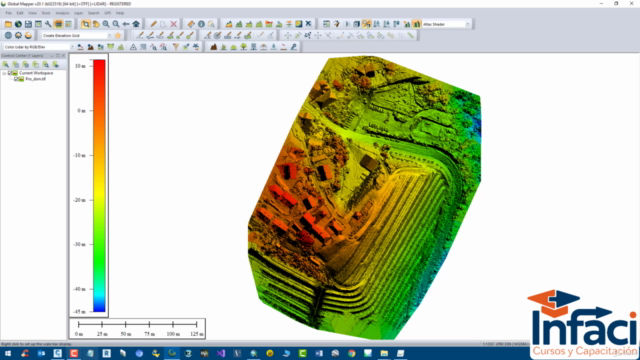Open the Layer menu
The image size is (640, 360).
78,13
